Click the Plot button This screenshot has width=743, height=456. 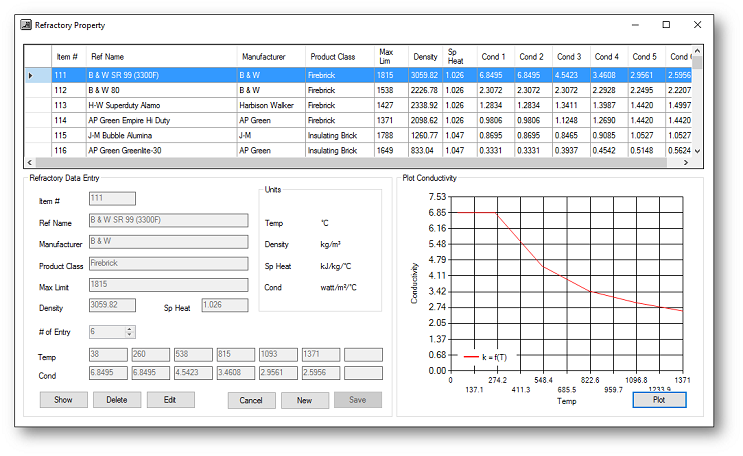(659, 400)
